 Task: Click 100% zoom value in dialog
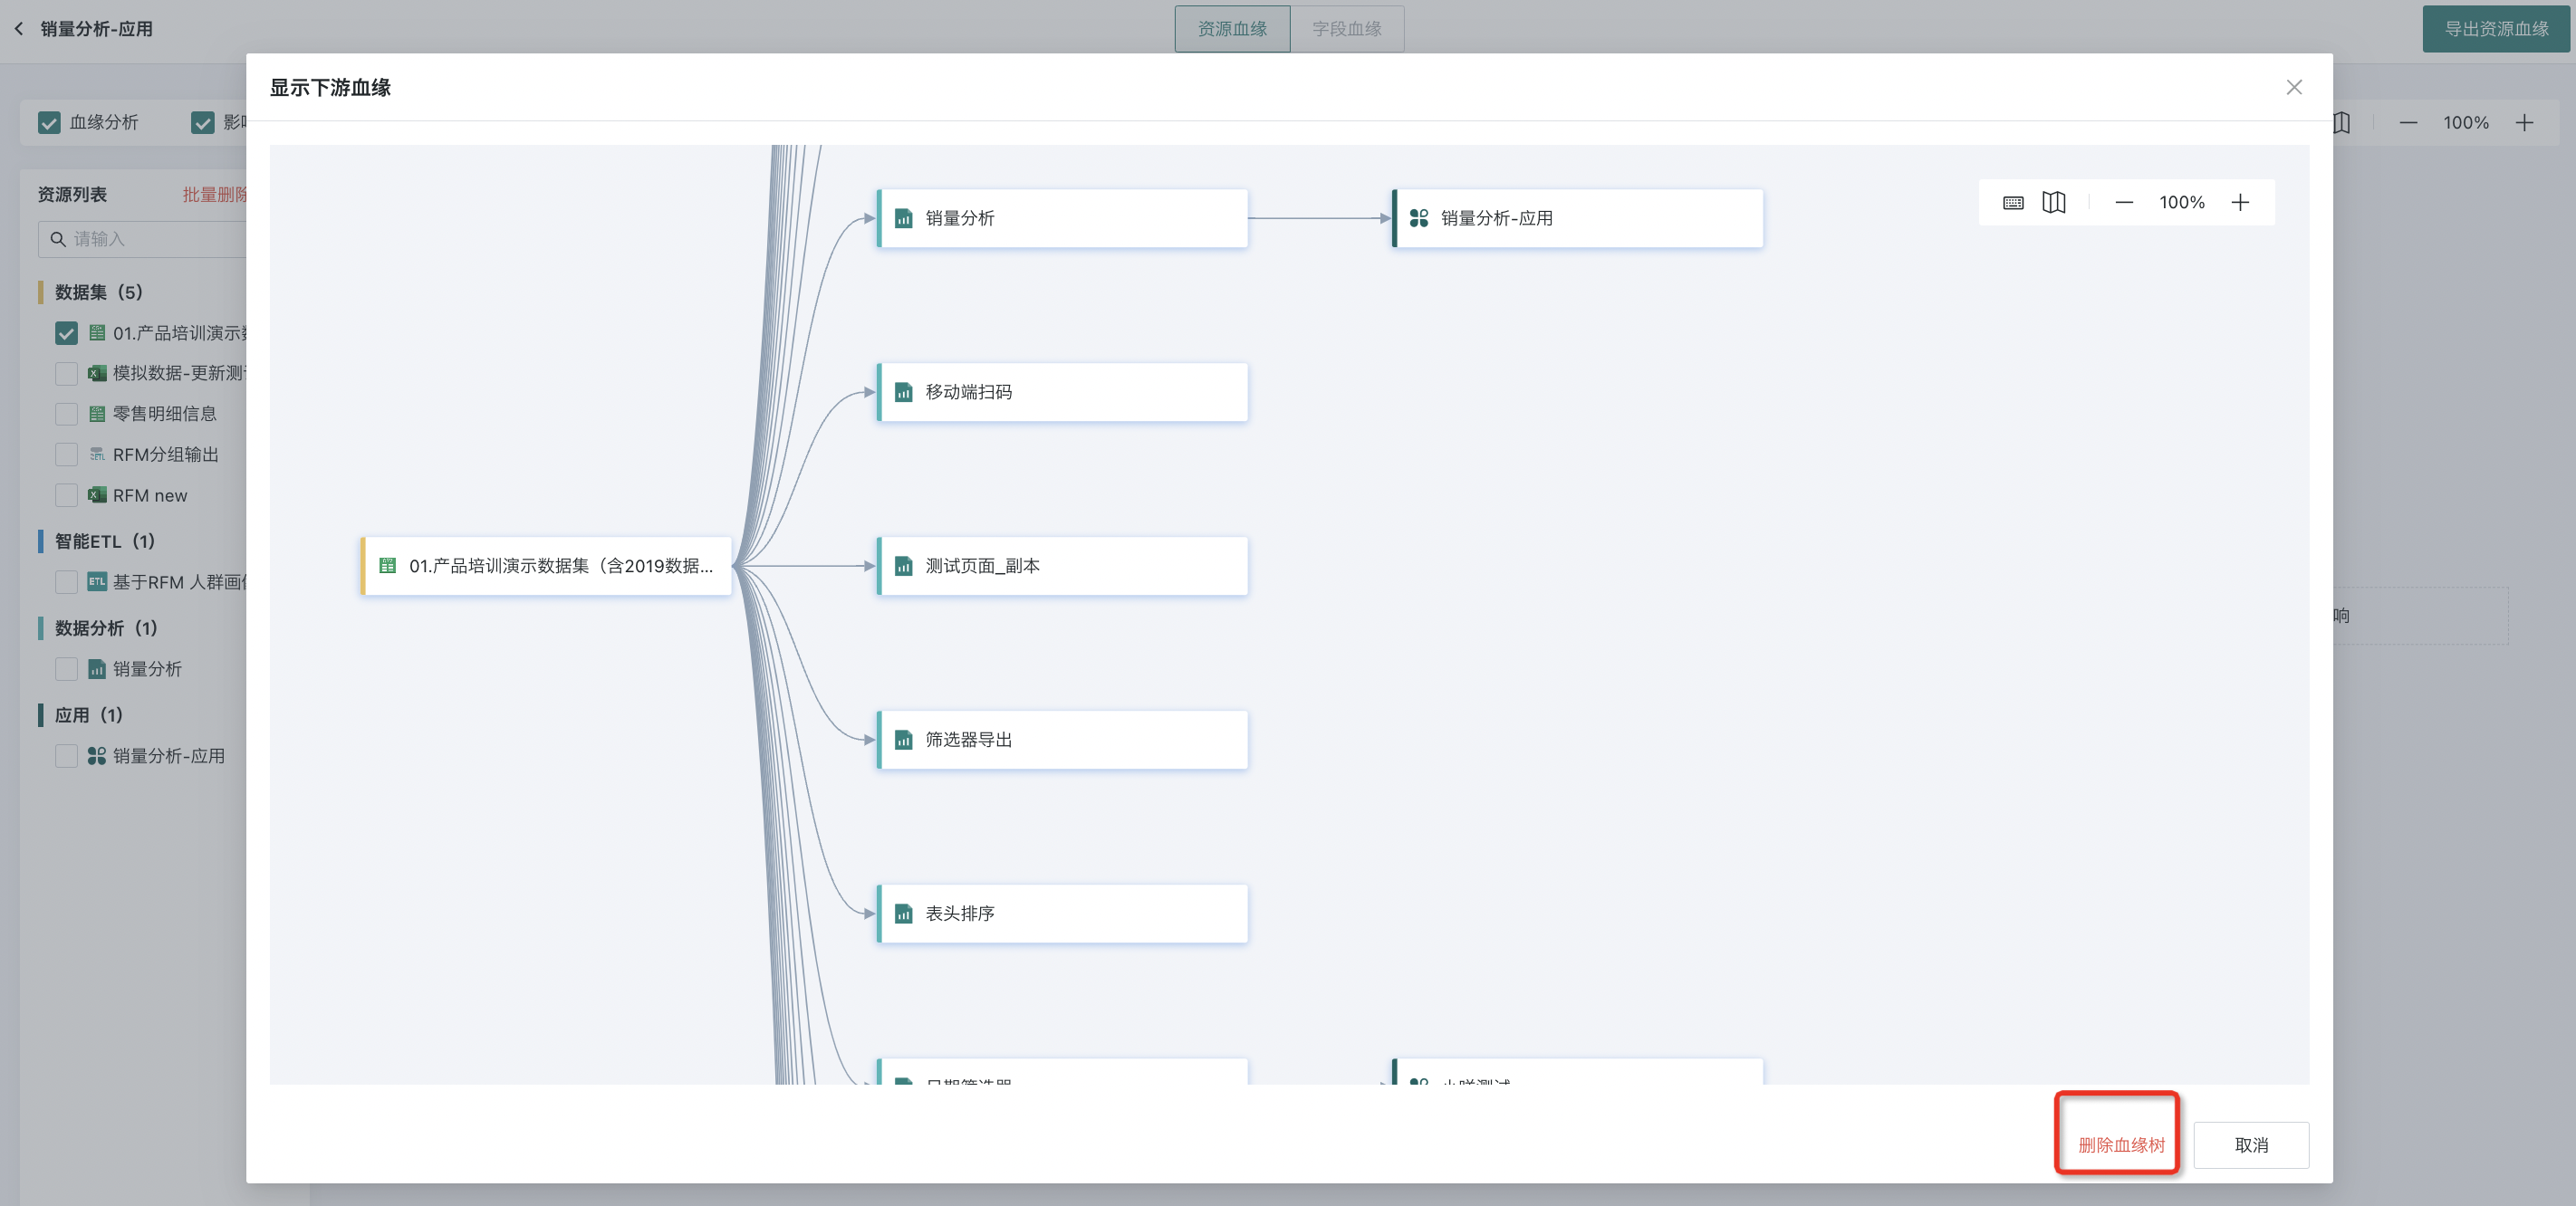(x=2181, y=203)
